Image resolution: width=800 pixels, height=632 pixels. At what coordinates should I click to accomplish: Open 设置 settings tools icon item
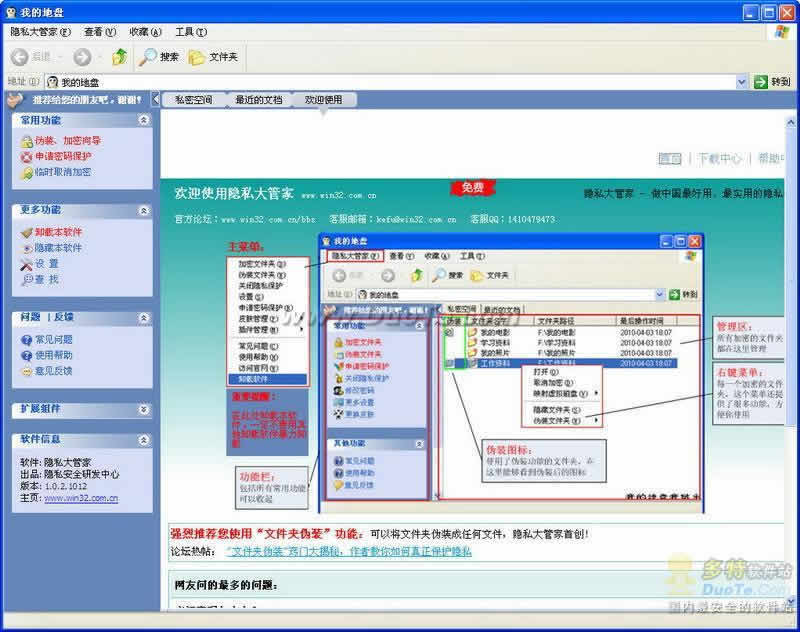(x=40, y=264)
